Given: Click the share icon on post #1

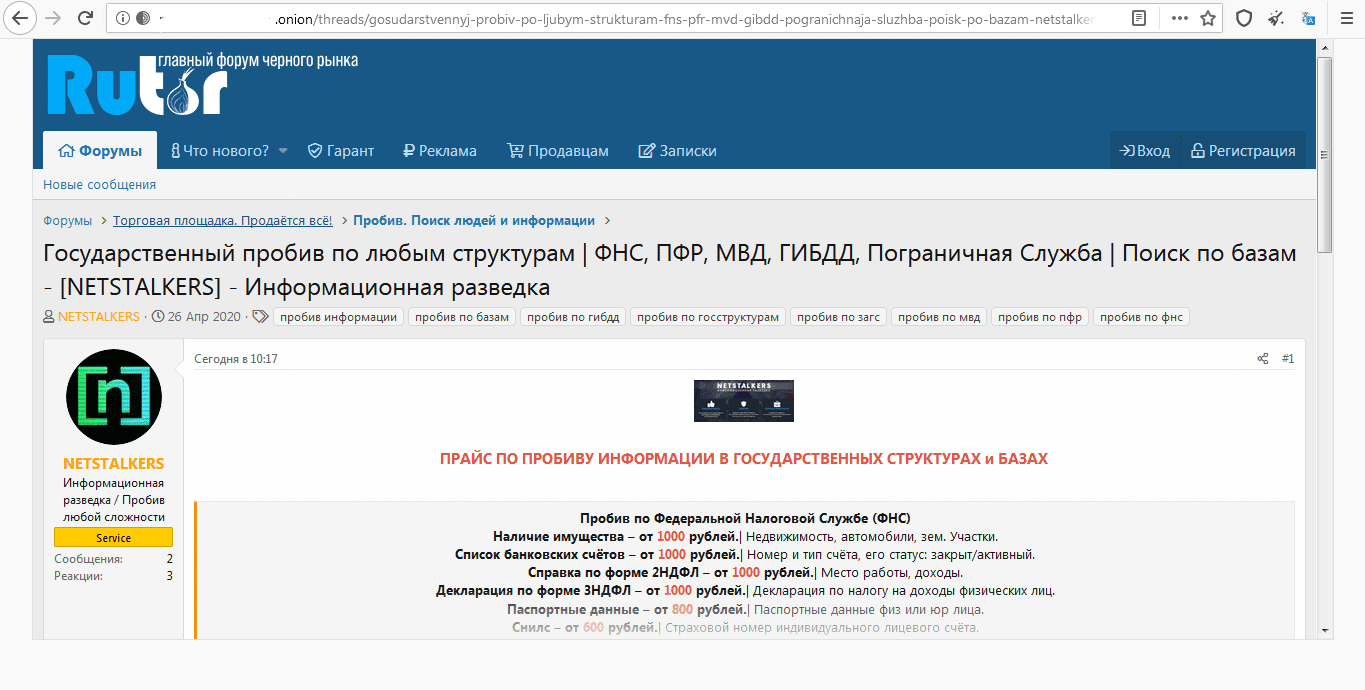Looking at the screenshot, I should [1263, 358].
